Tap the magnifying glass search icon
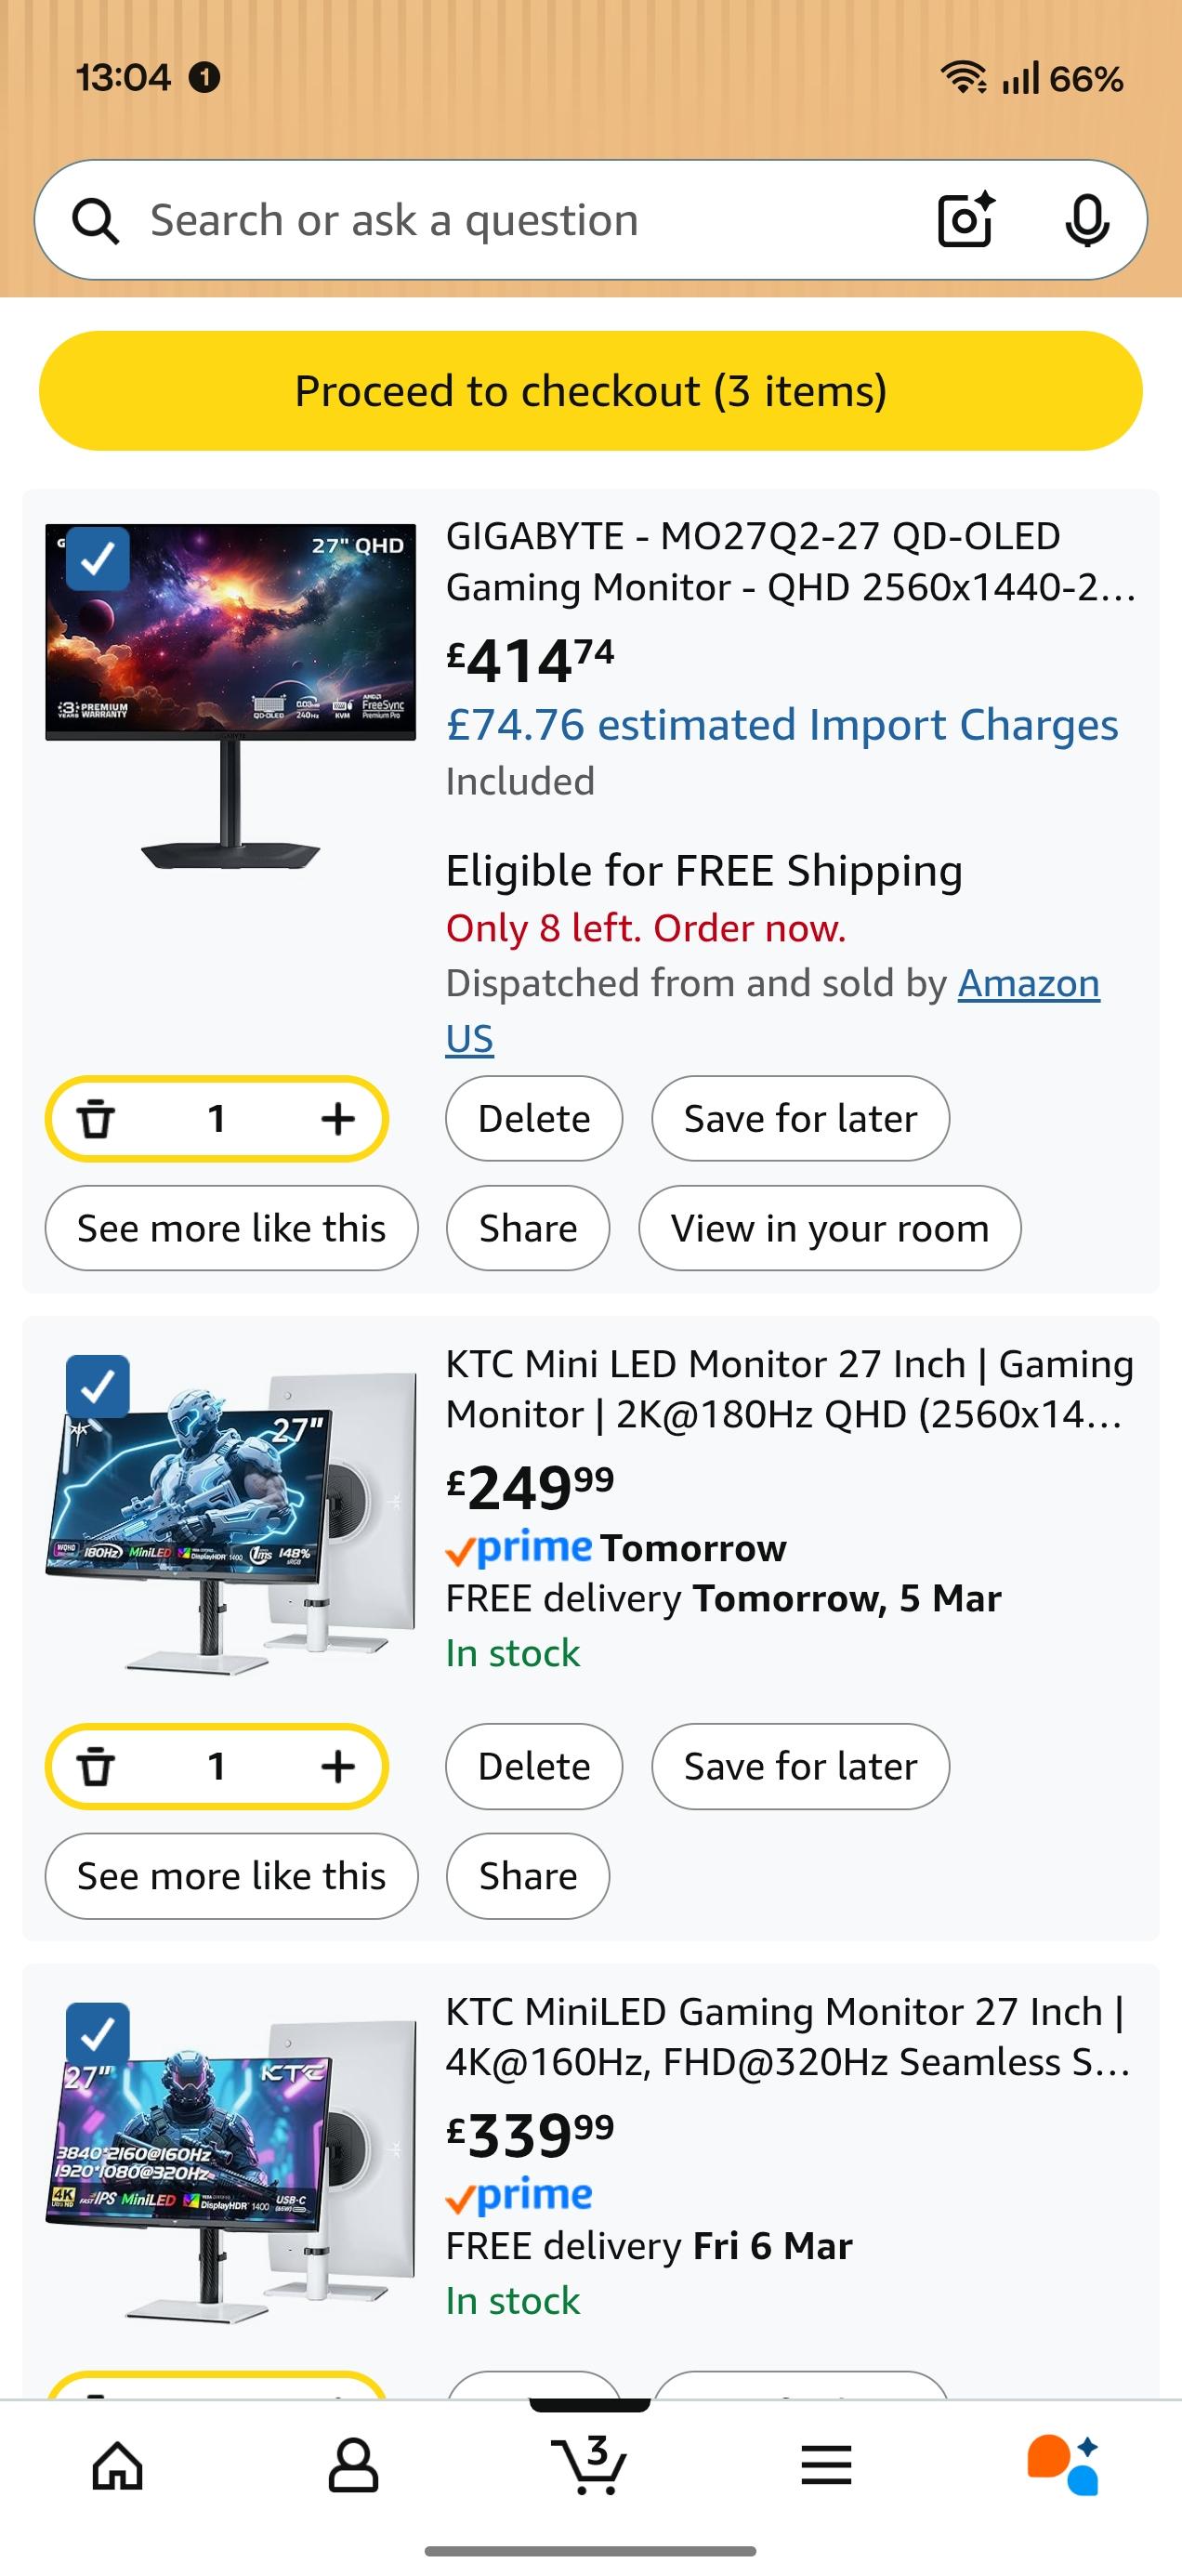 (x=96, y=221)
